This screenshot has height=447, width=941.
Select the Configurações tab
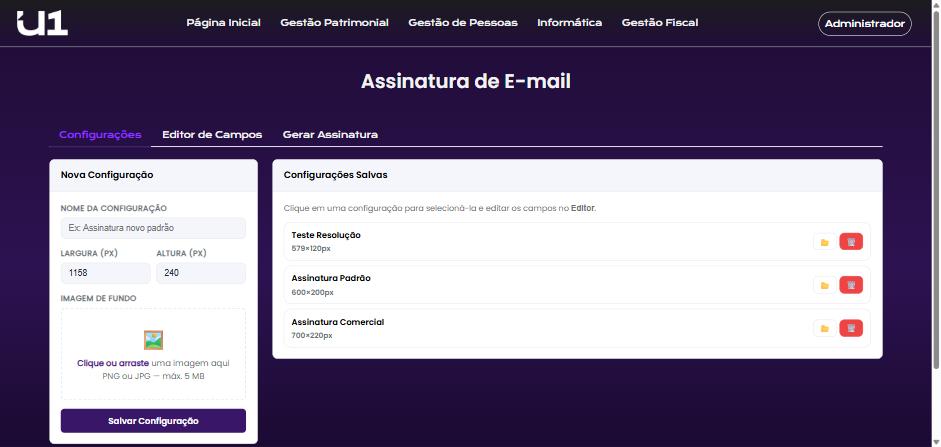point(100,134)
